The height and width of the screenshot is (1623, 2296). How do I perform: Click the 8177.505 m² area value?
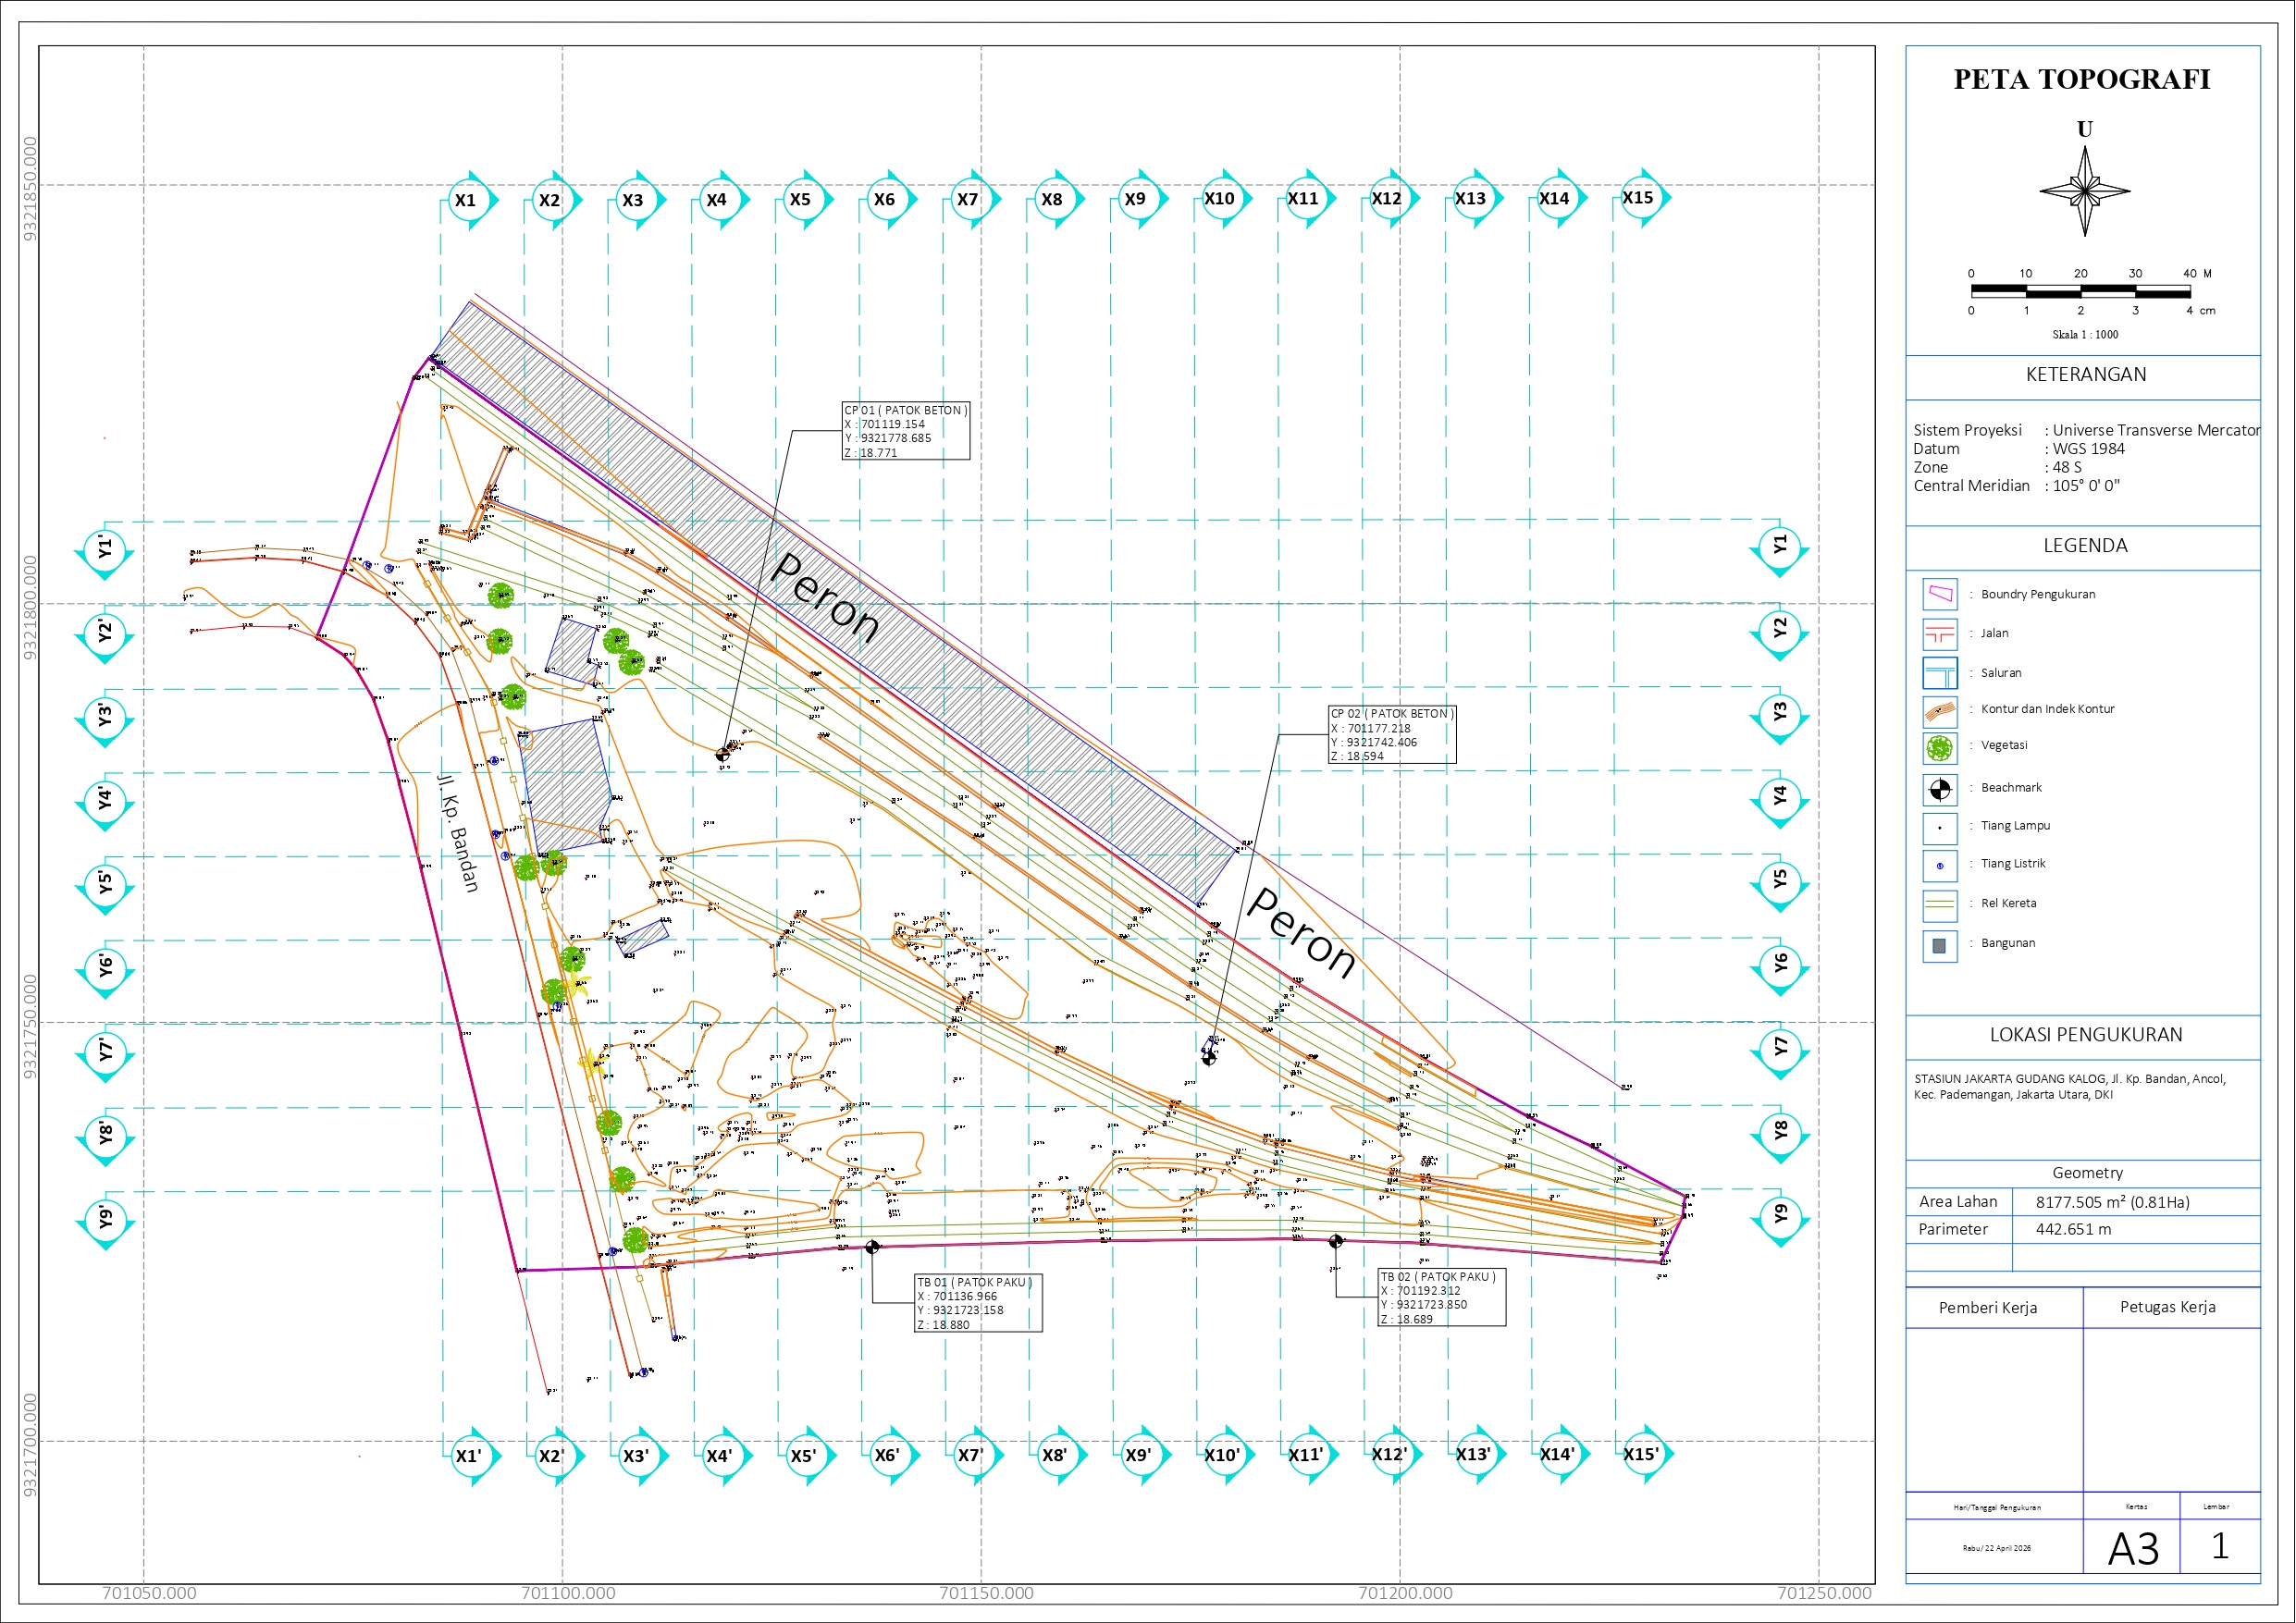click(2112, 1203)
